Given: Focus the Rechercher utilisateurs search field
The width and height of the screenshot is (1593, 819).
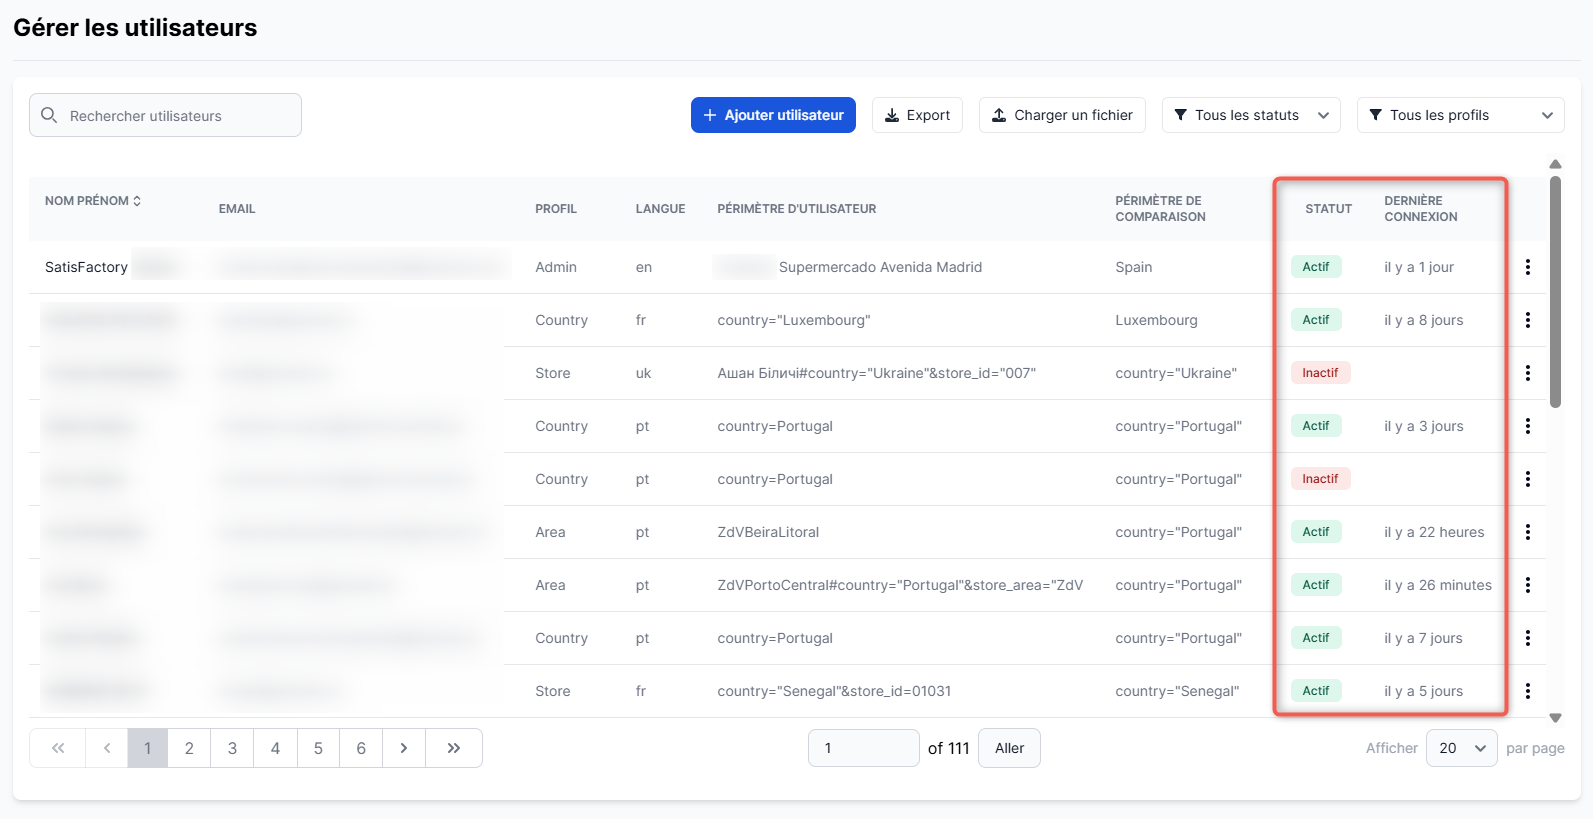Looking at the screenshot, I should (x=180, y=116).
